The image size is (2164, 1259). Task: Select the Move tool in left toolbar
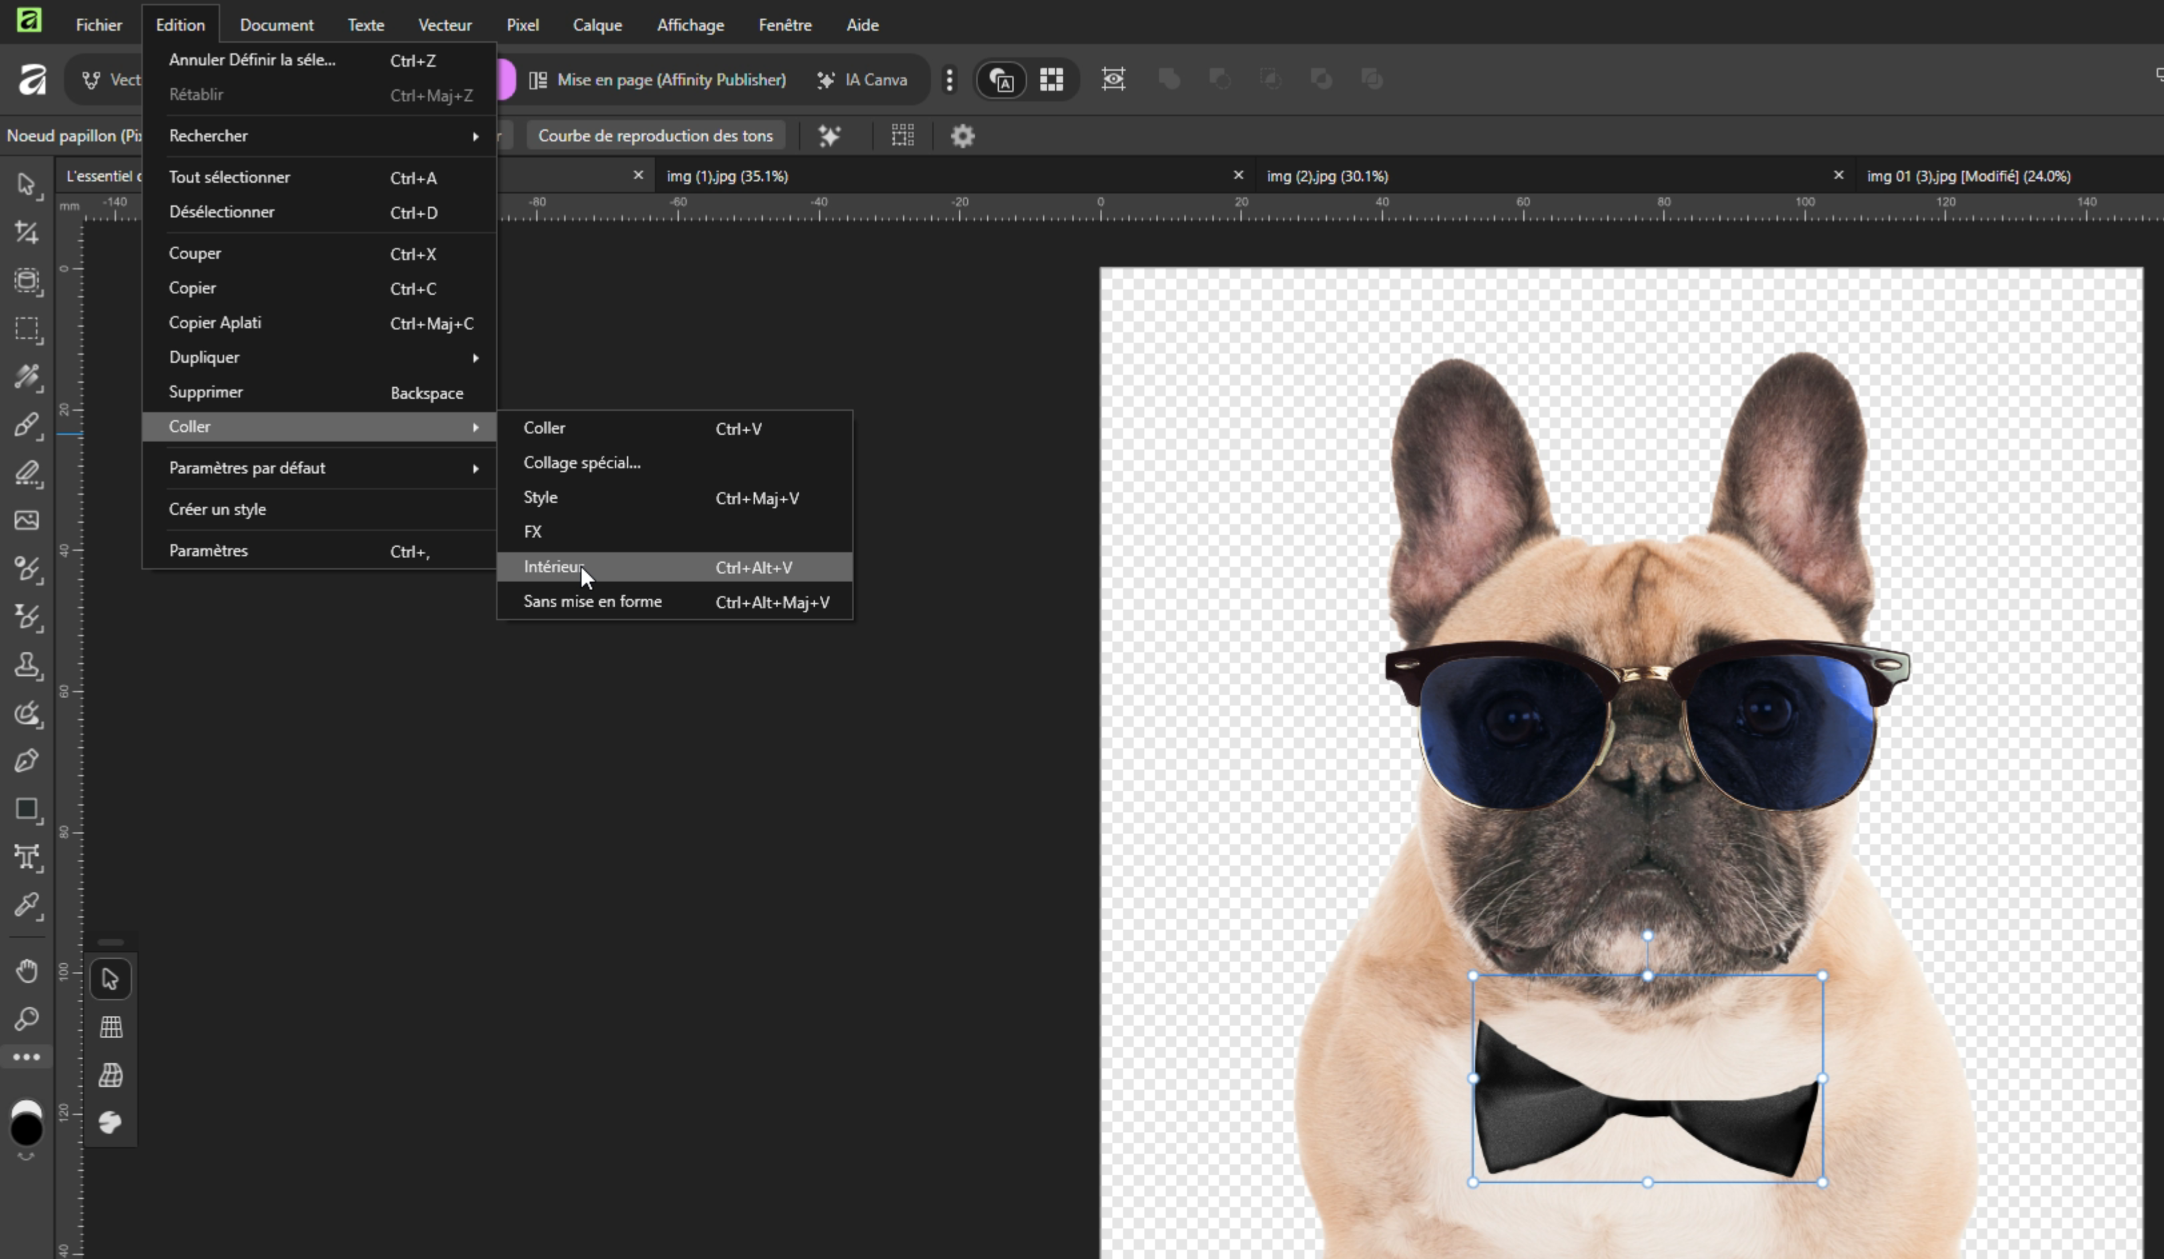coord(27,185)
